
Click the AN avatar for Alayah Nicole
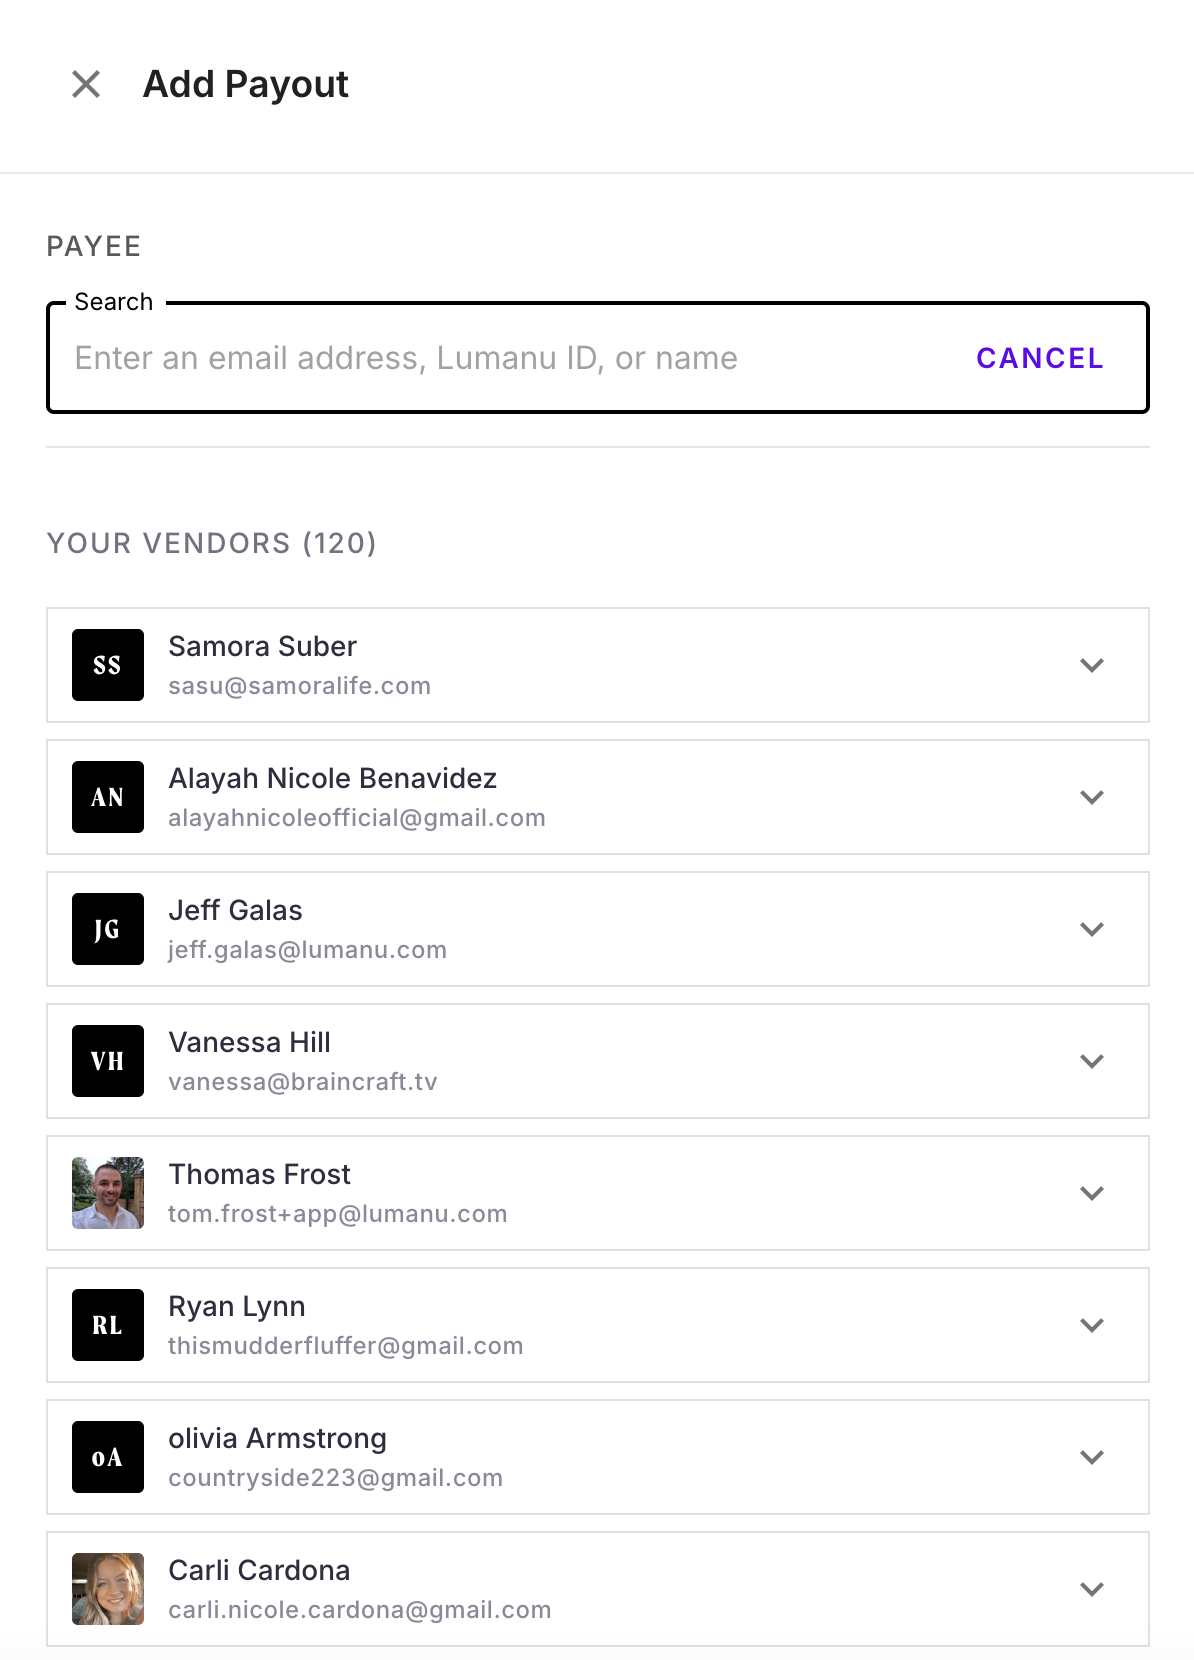pyautogui.click(x=108, y=797)
